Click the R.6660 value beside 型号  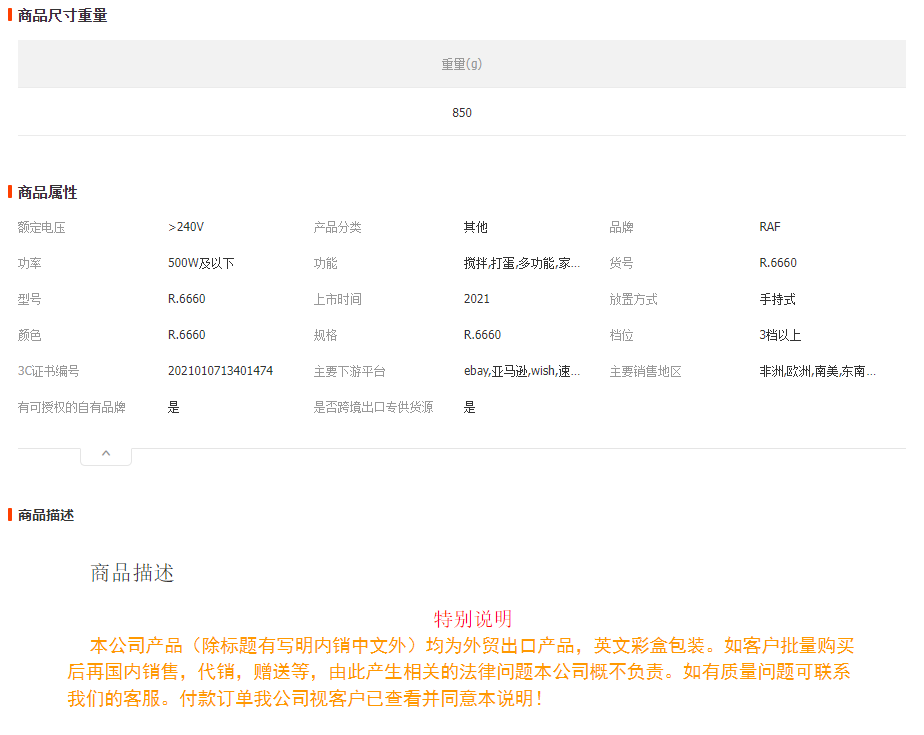[186, 299]
